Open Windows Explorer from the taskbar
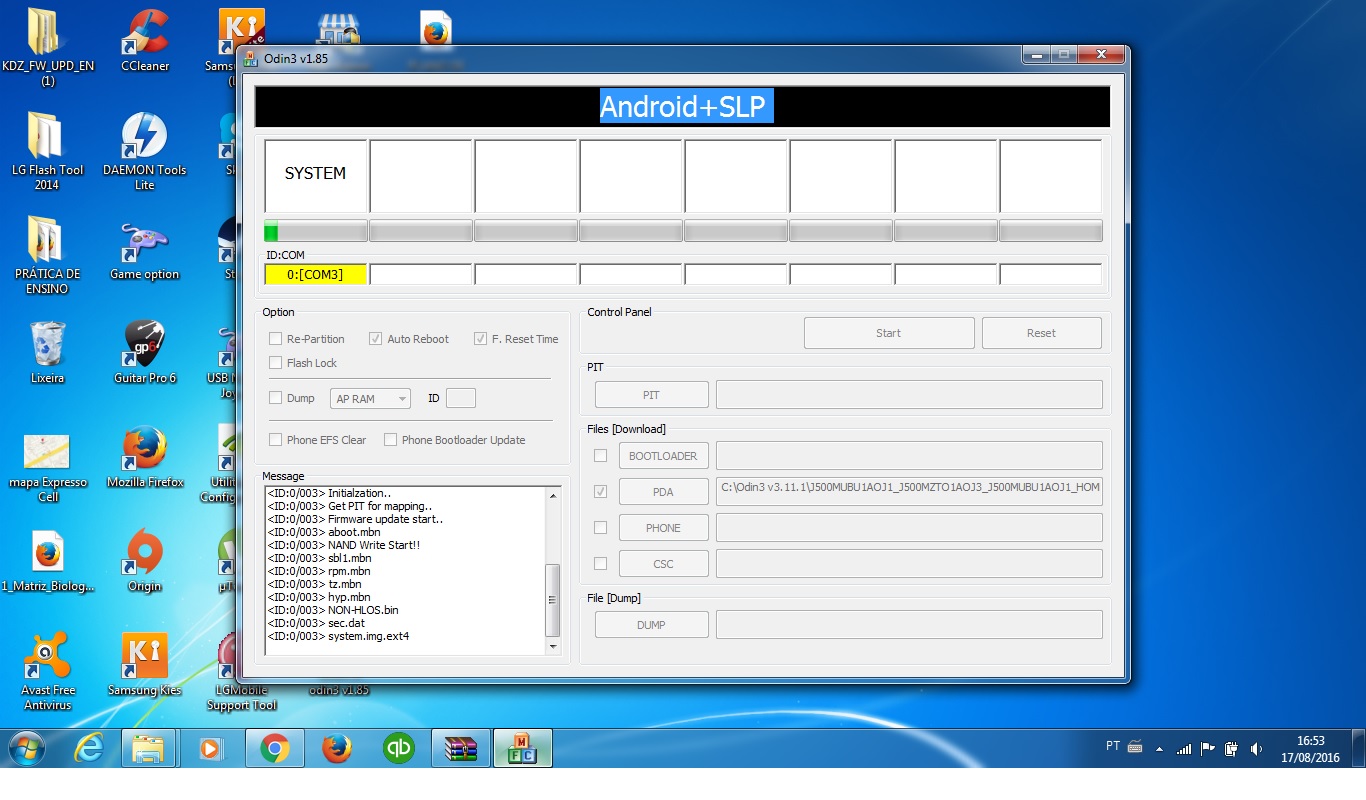 click(x=149, y=748)
